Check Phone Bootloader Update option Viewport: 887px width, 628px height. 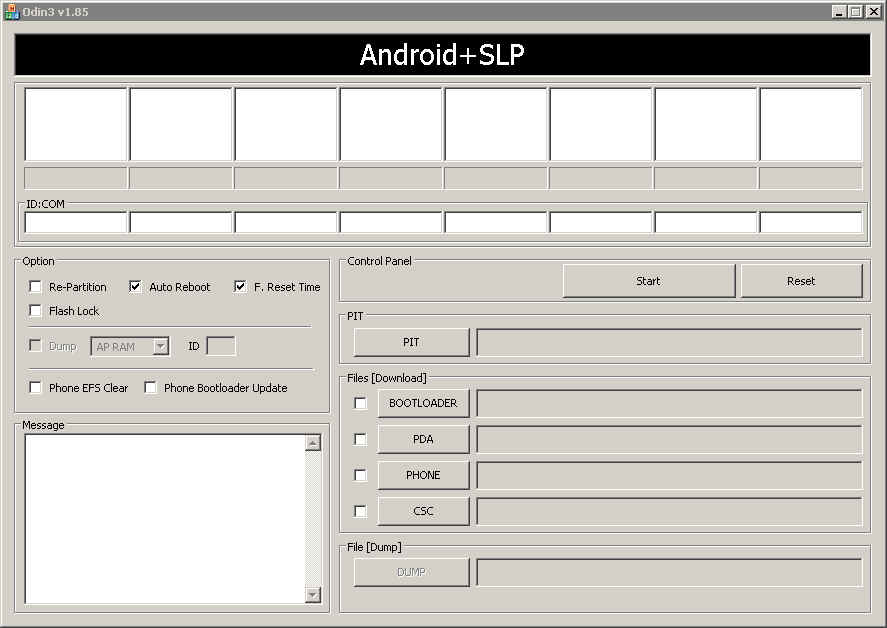click(x=150, y=388)
